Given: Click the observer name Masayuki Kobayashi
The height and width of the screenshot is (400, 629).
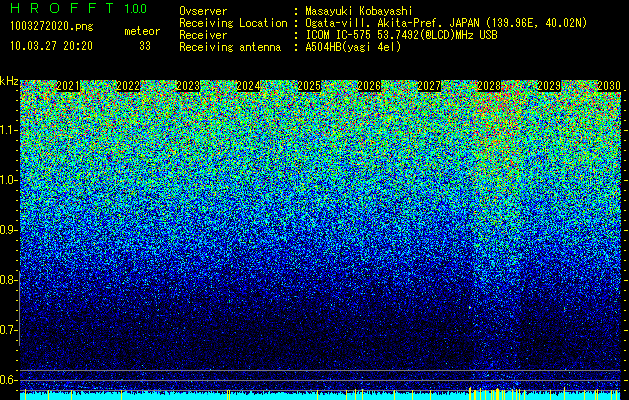Looking at the screenshot, I should [x=359, y=11].
